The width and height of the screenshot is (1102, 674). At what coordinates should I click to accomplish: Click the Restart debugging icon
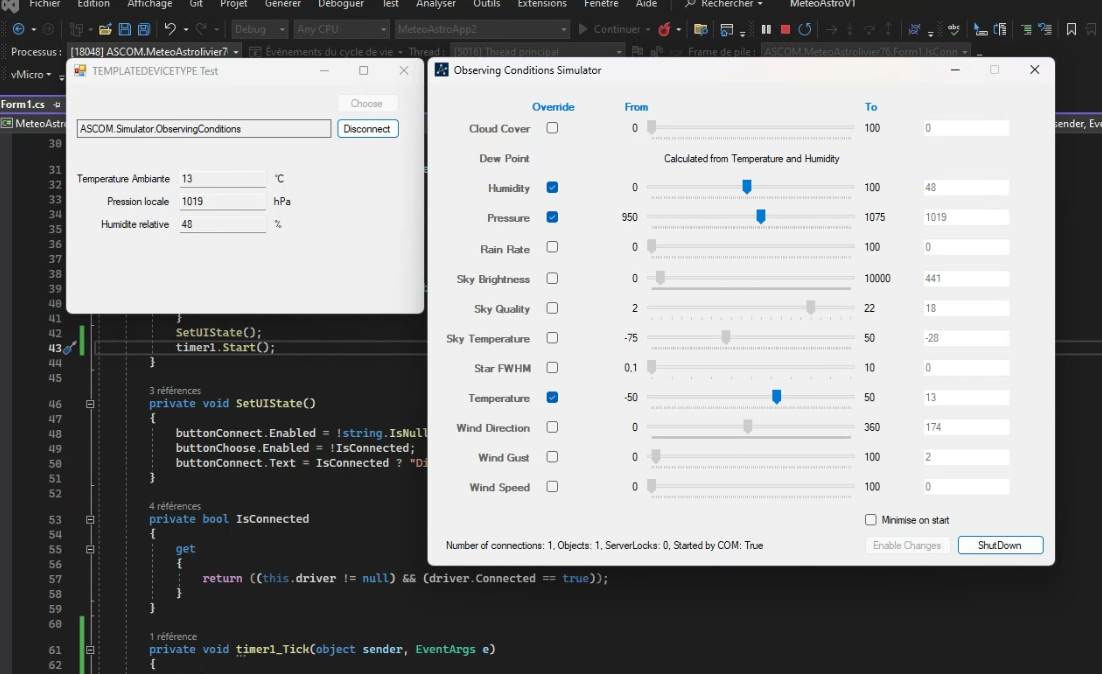point(805,30)
